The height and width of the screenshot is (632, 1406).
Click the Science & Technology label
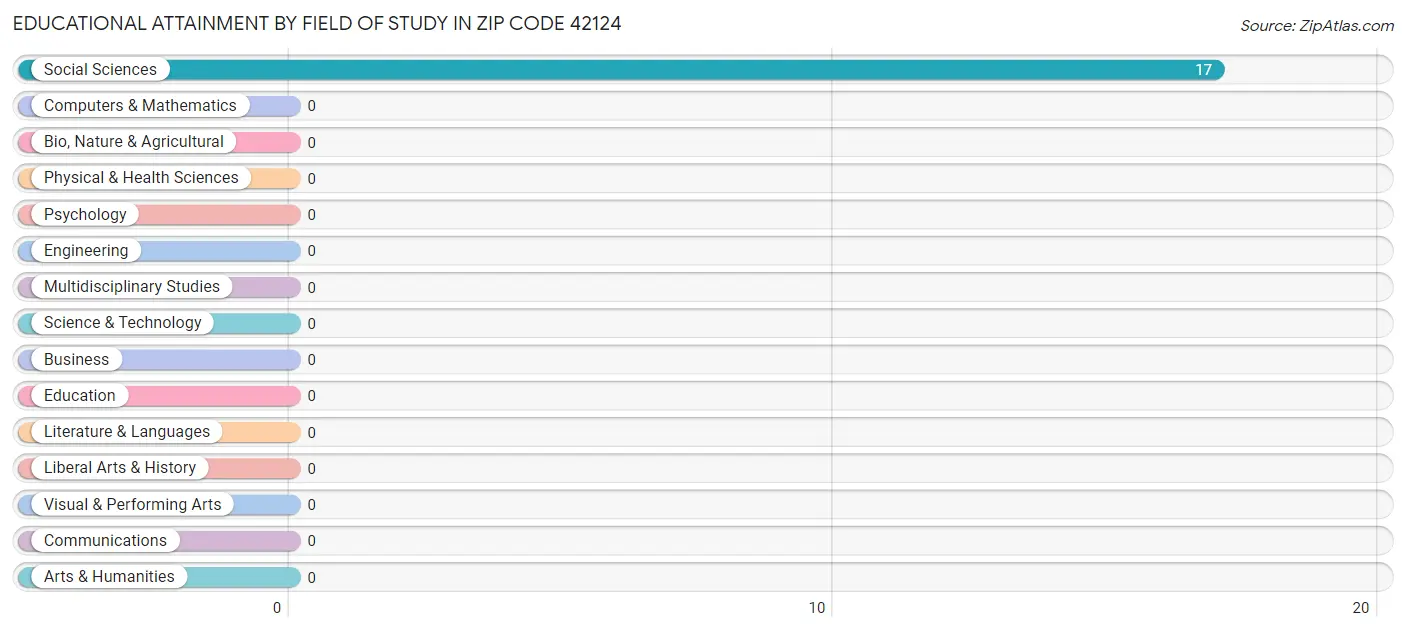[x=123, y=323]
